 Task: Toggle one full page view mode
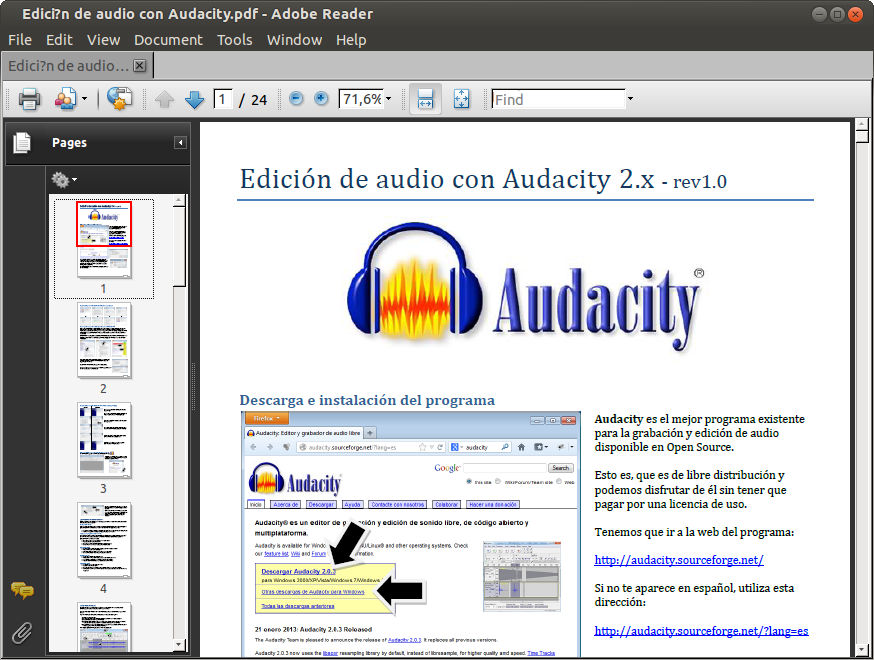click(x=462, y=99)
